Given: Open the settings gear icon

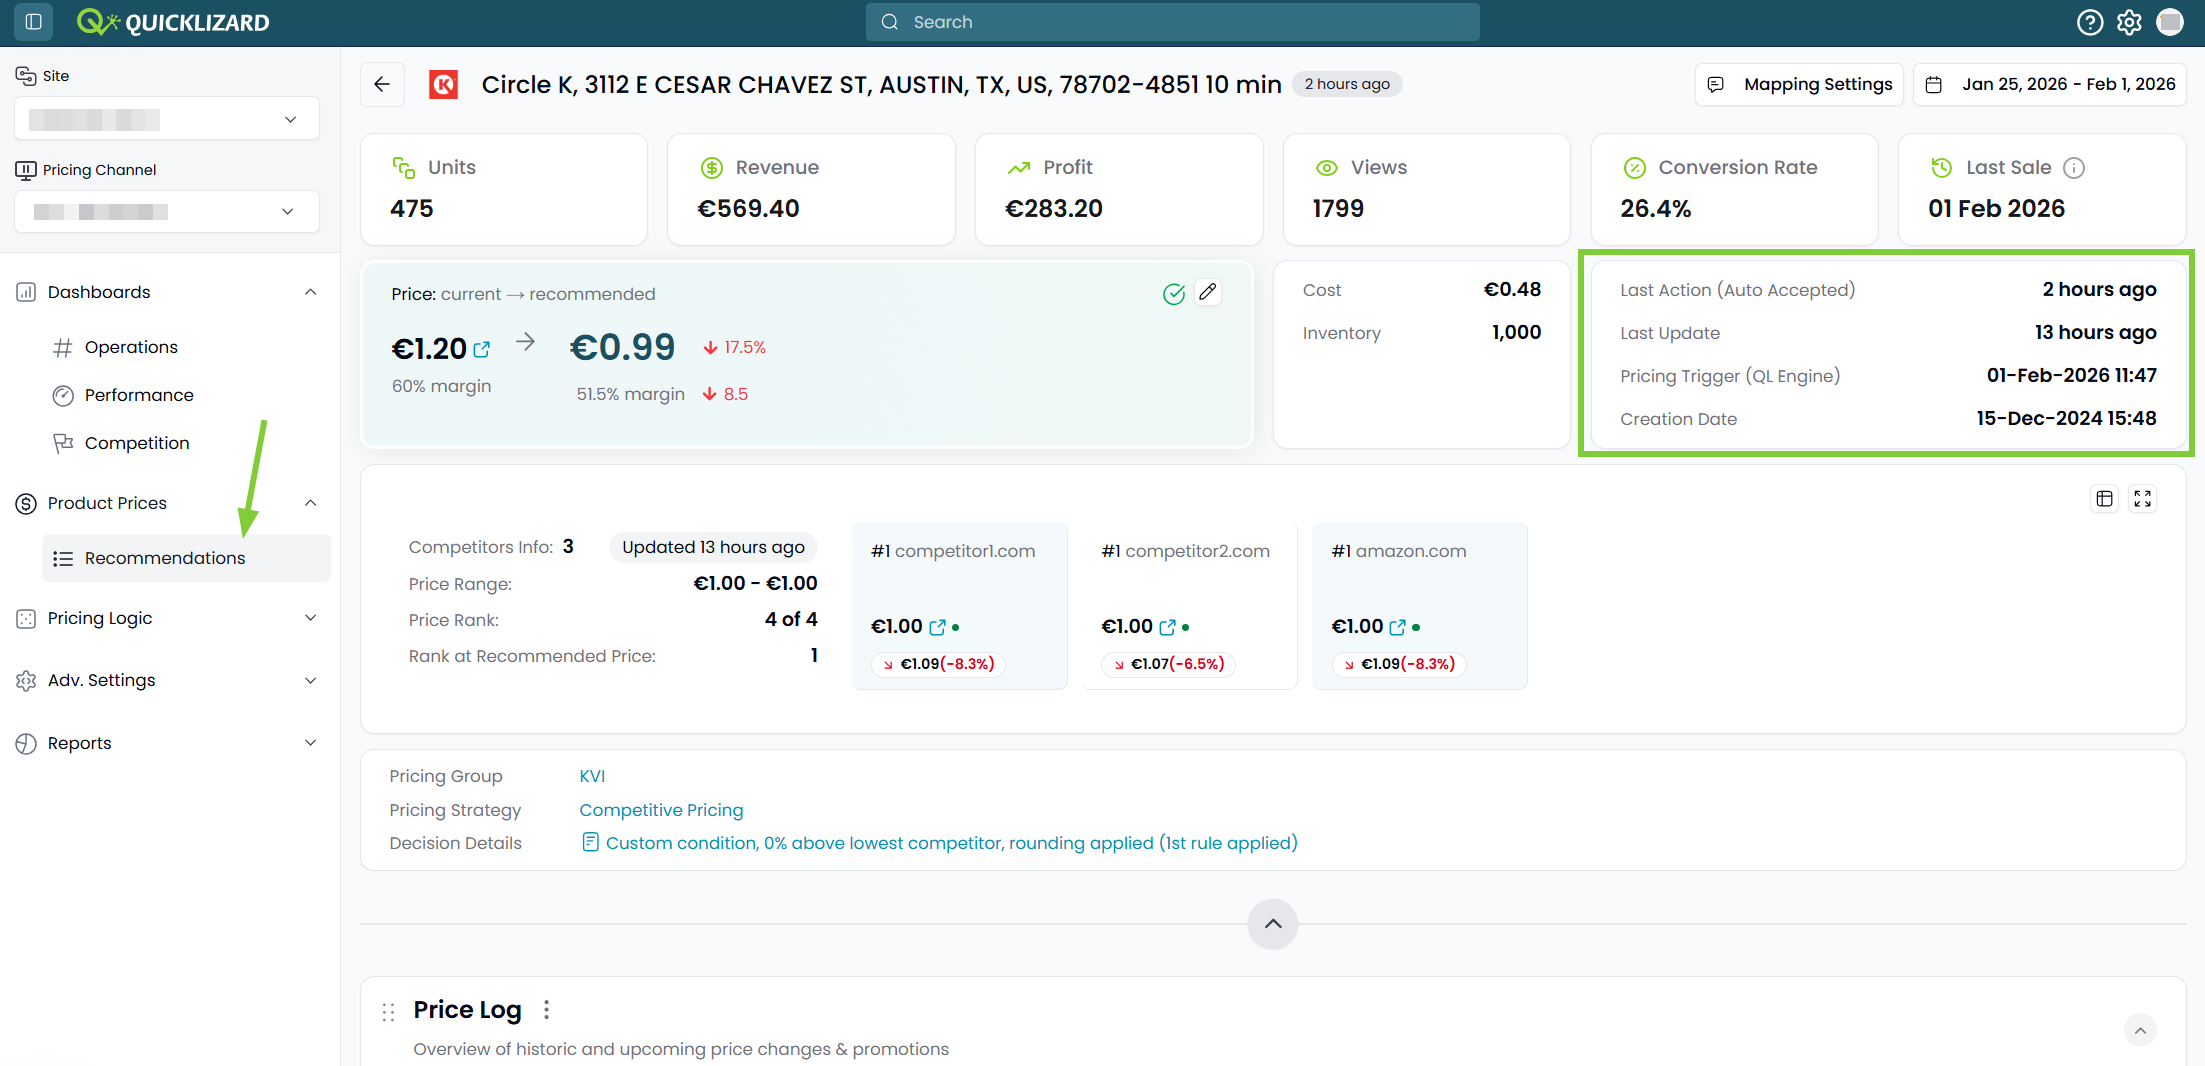Looking at the screenshot, I should coord(2130,22).
